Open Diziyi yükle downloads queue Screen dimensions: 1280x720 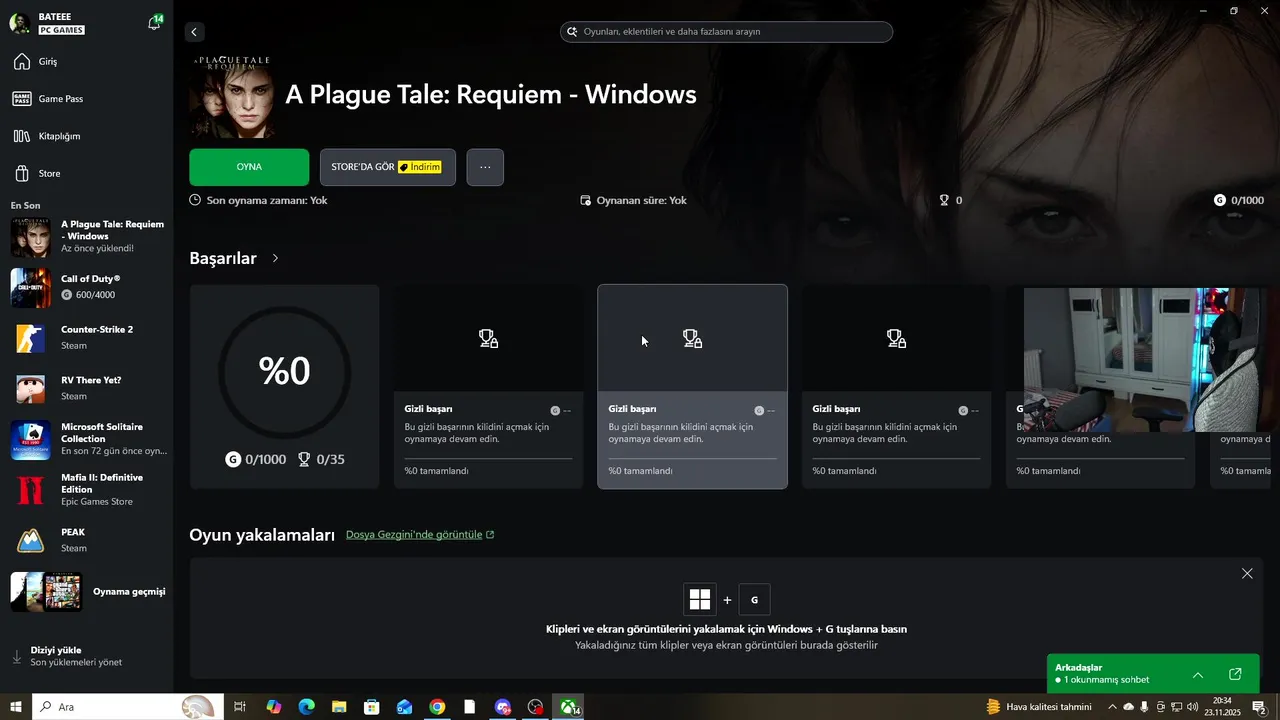coord(87,656)
